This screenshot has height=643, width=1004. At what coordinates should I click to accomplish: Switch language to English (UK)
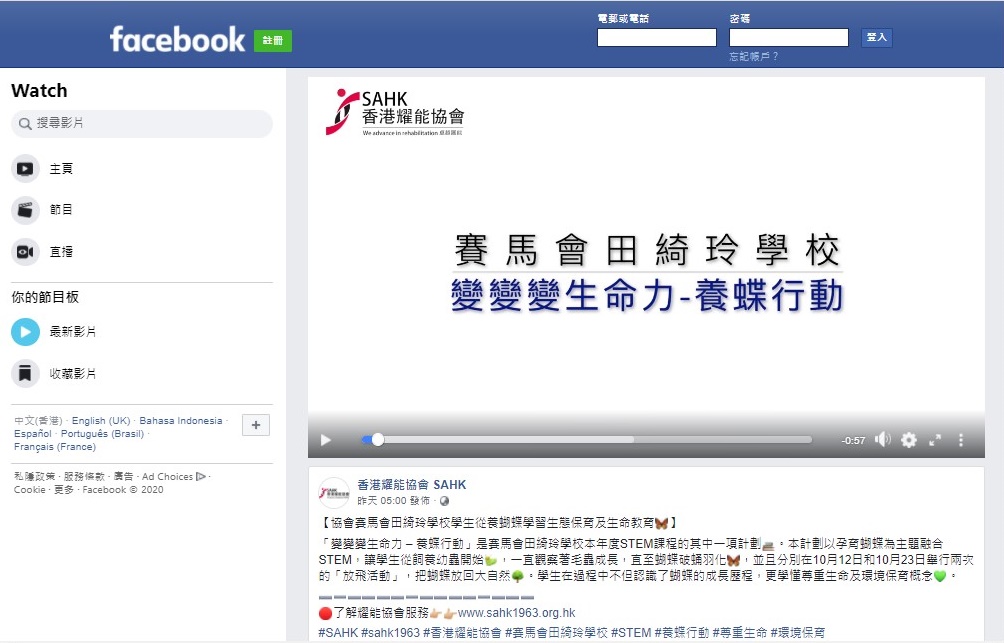101,421
